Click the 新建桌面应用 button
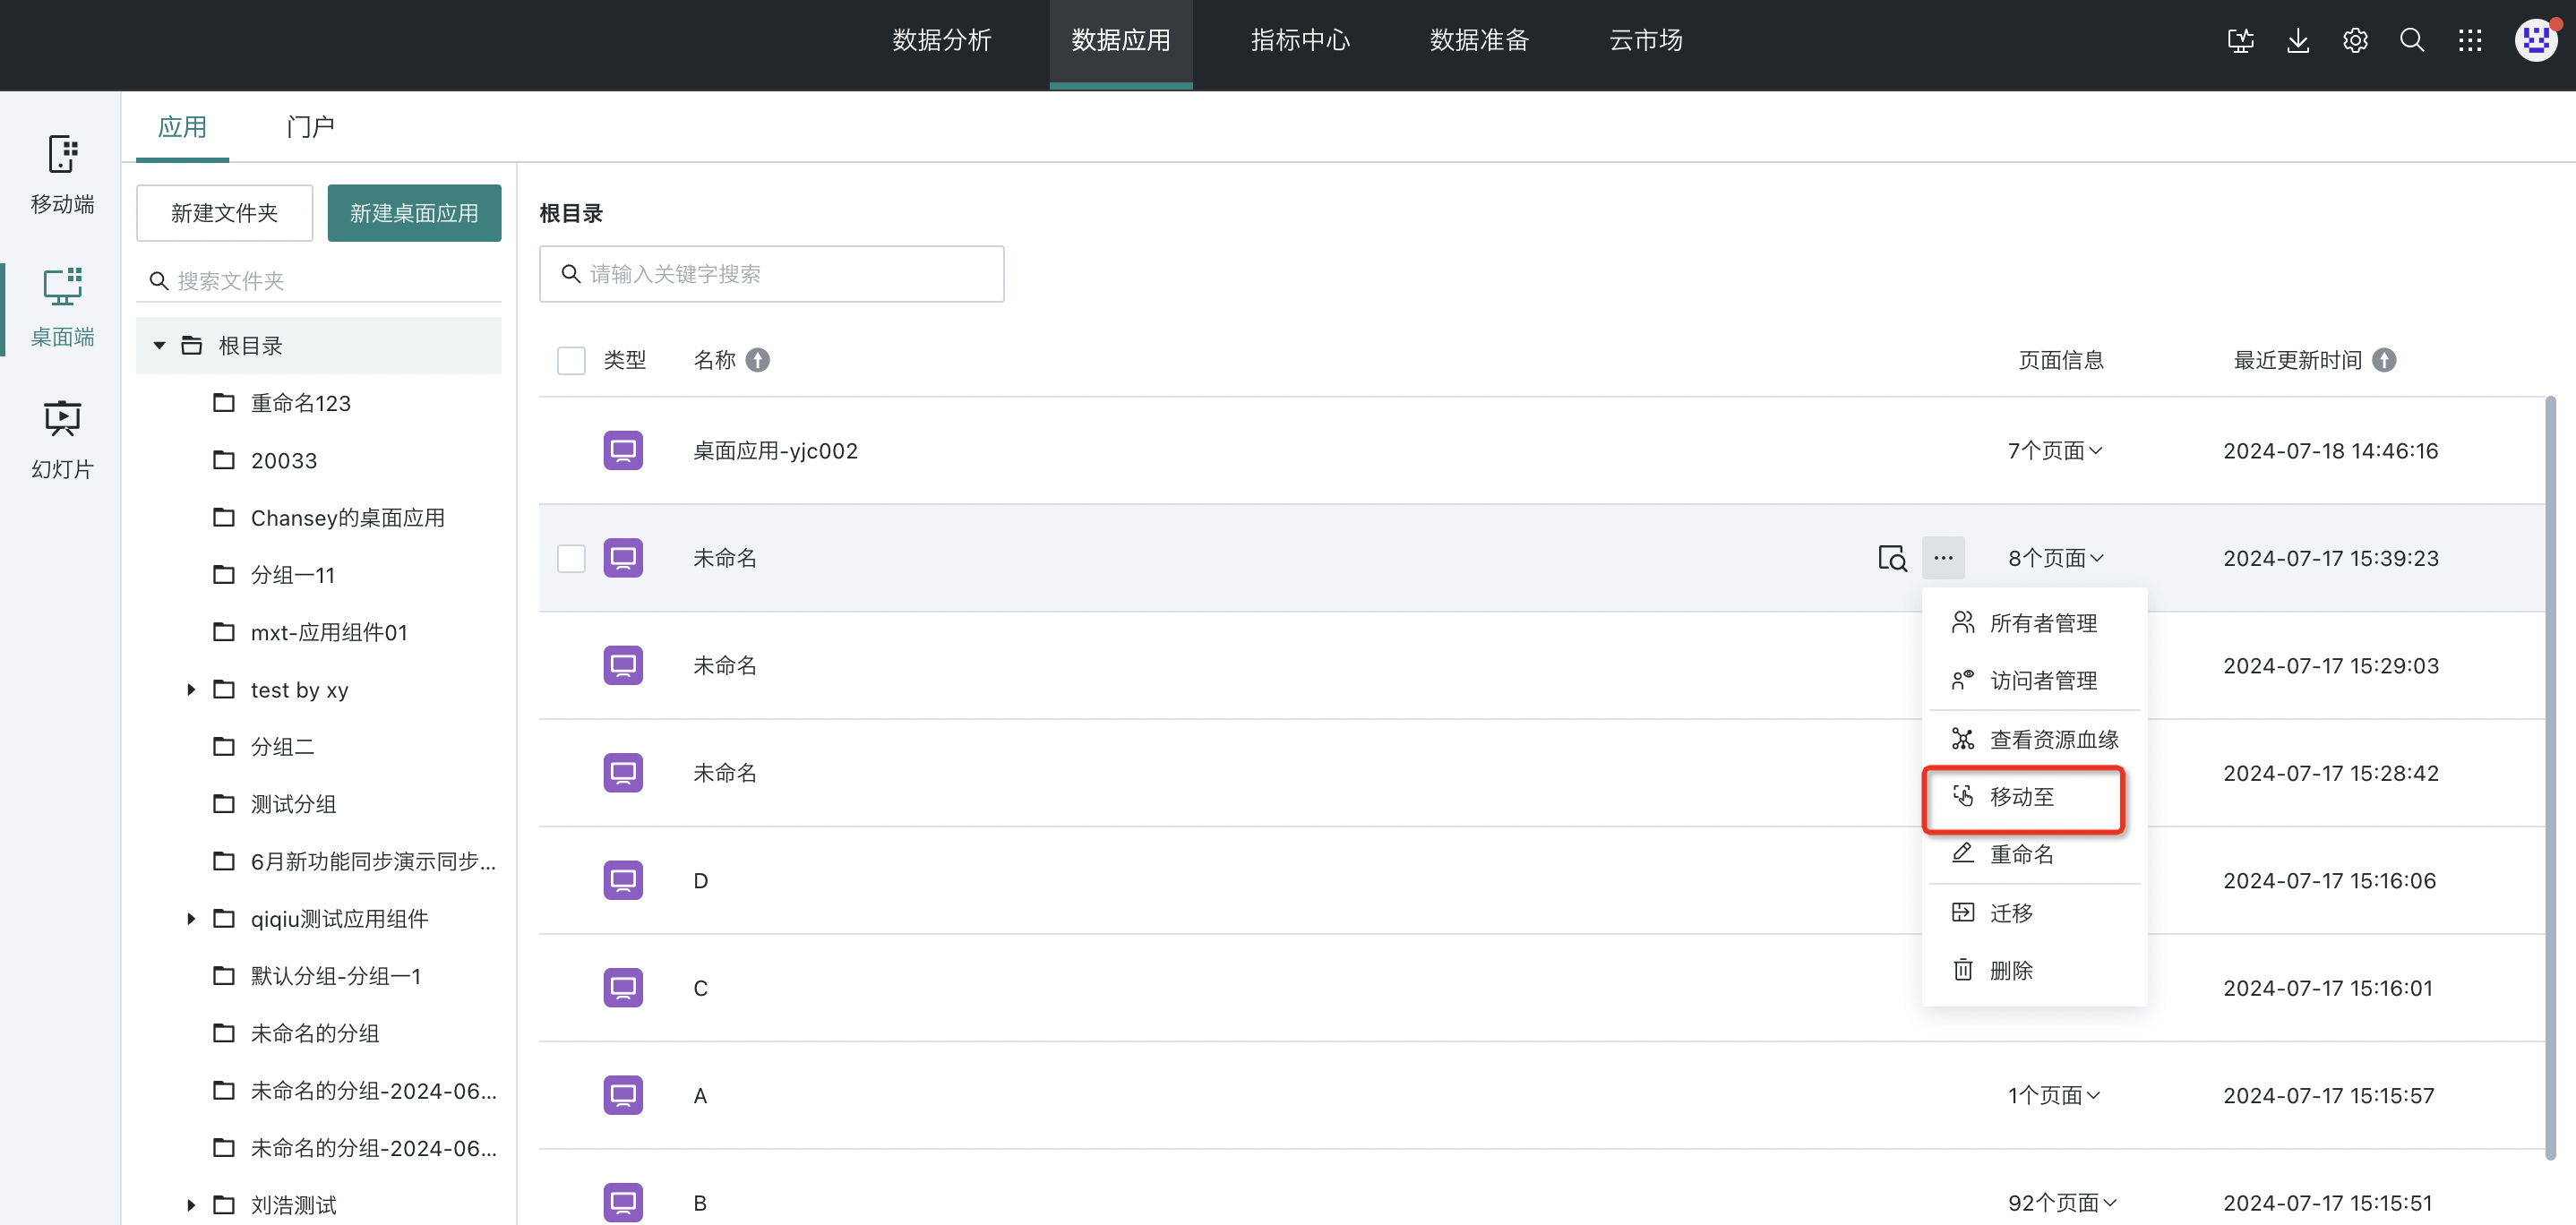2576x1225 pixels. (x=414, y=213)
